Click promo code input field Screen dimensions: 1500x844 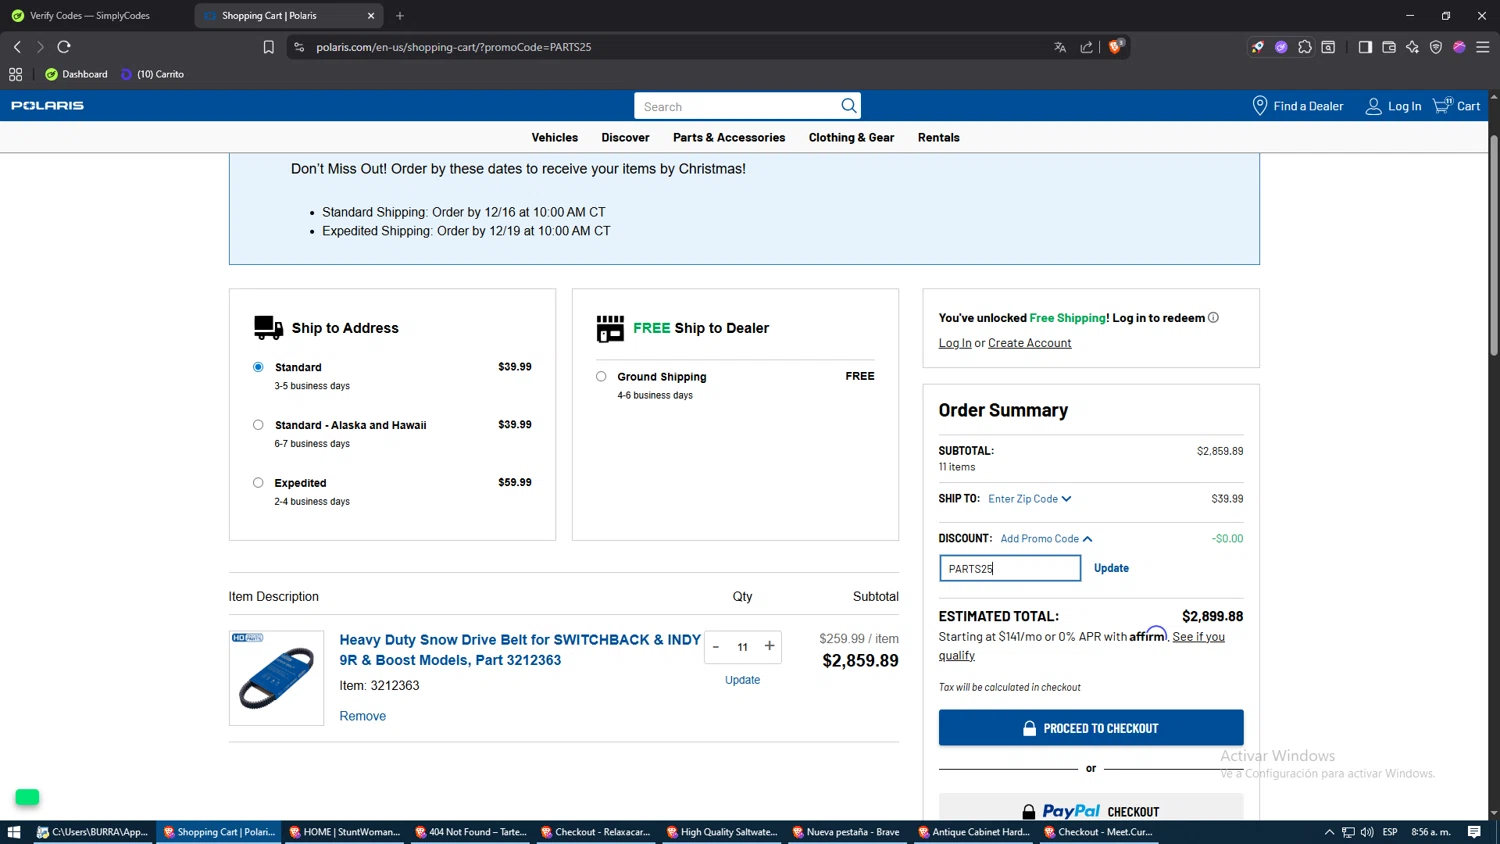(x=1010, y=568)
